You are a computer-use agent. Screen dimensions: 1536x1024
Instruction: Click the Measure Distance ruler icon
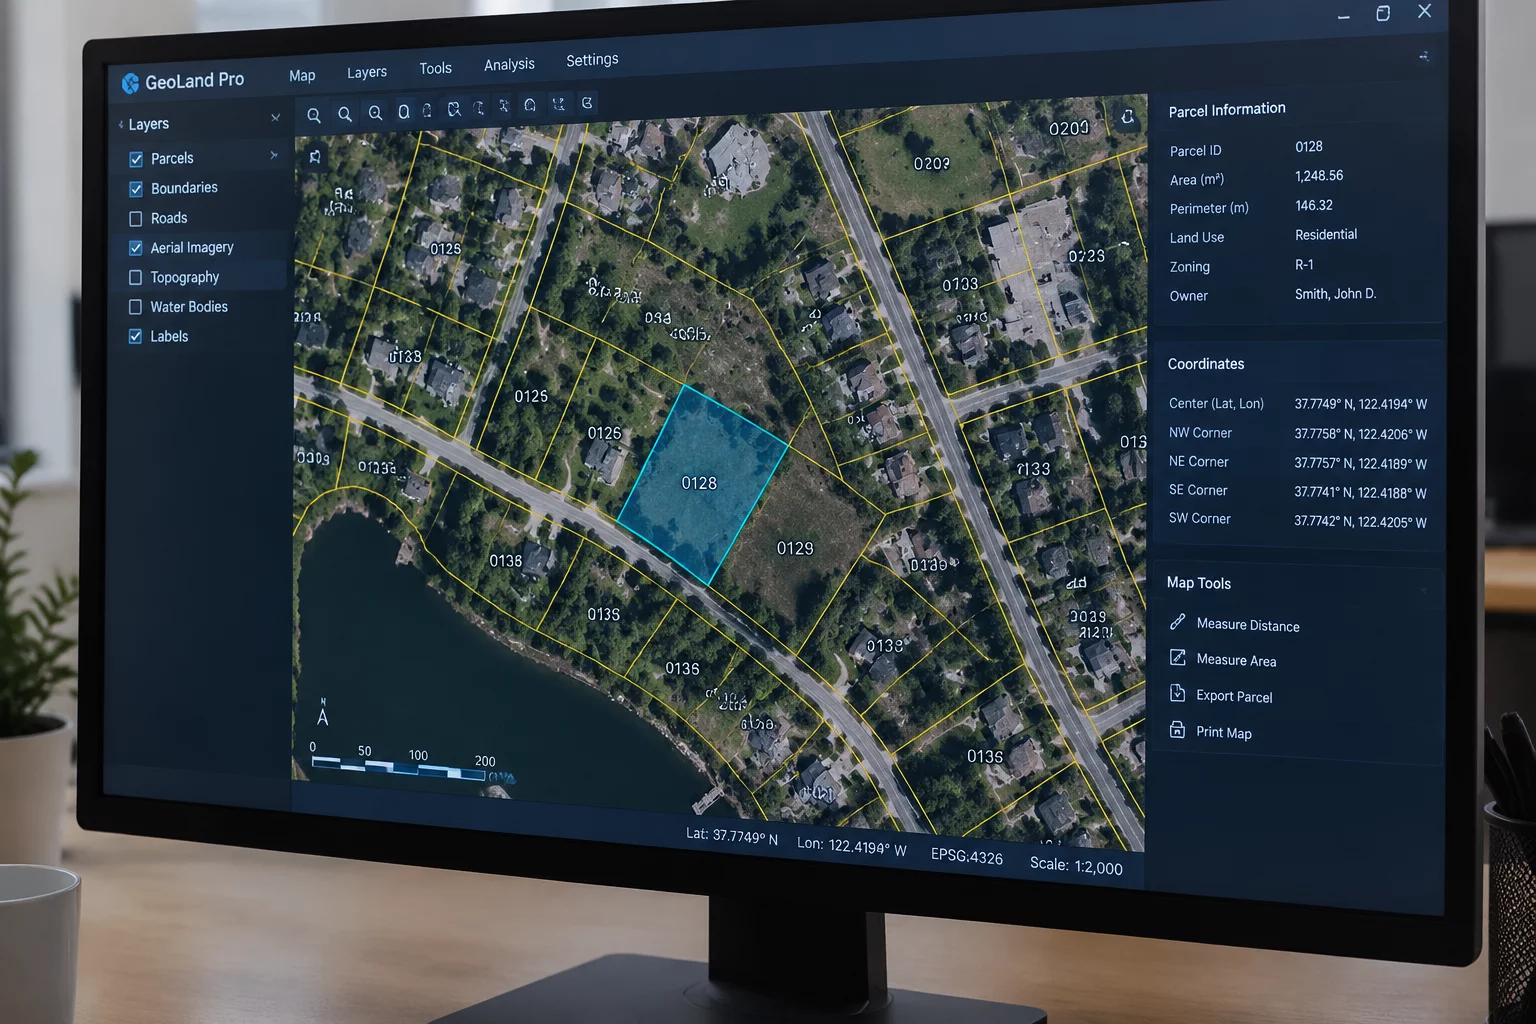click(1177, 622)
